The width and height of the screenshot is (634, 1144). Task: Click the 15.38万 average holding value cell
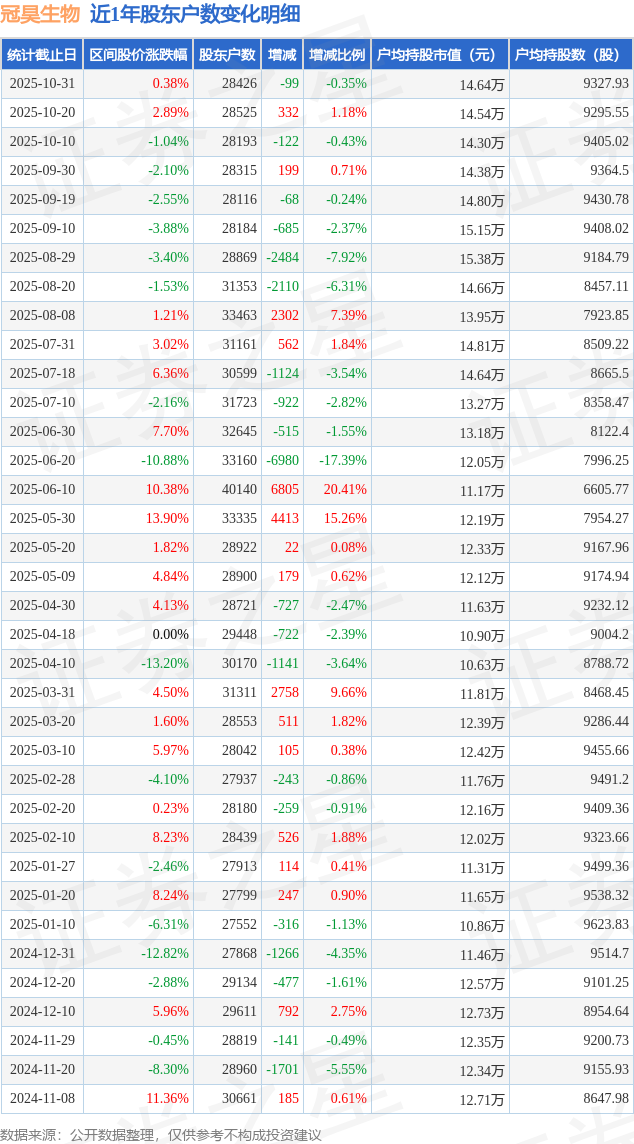482,258
